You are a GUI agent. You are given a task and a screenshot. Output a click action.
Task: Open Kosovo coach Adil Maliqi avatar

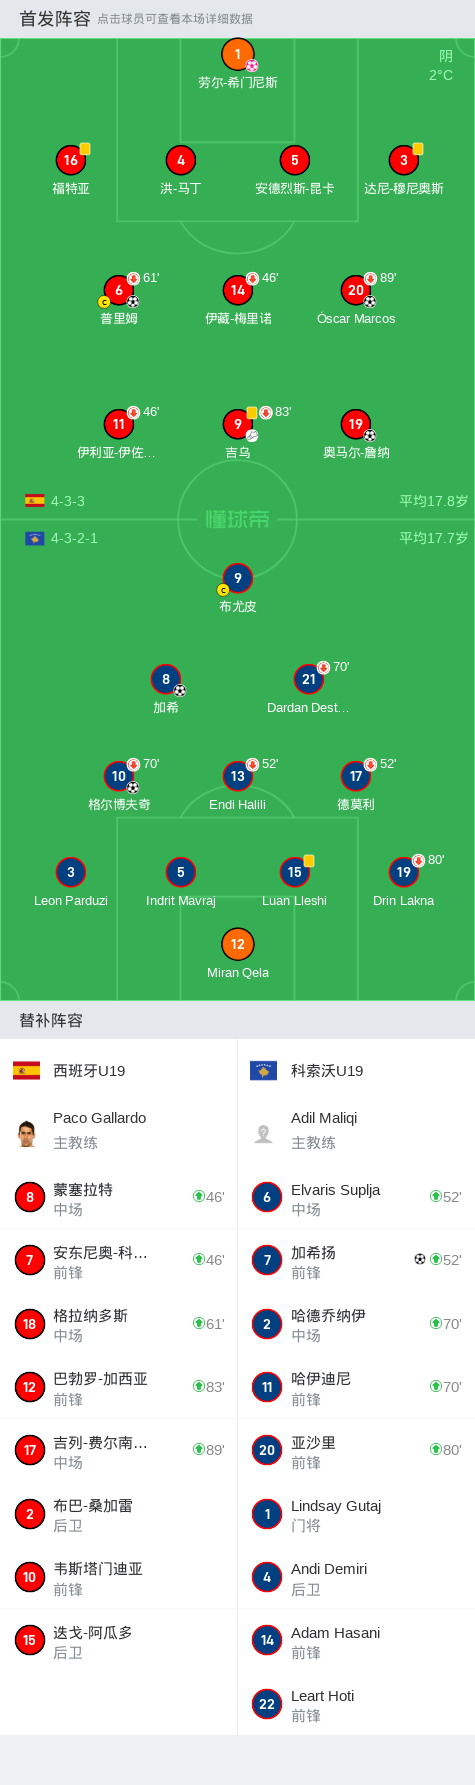point(264,1133)
